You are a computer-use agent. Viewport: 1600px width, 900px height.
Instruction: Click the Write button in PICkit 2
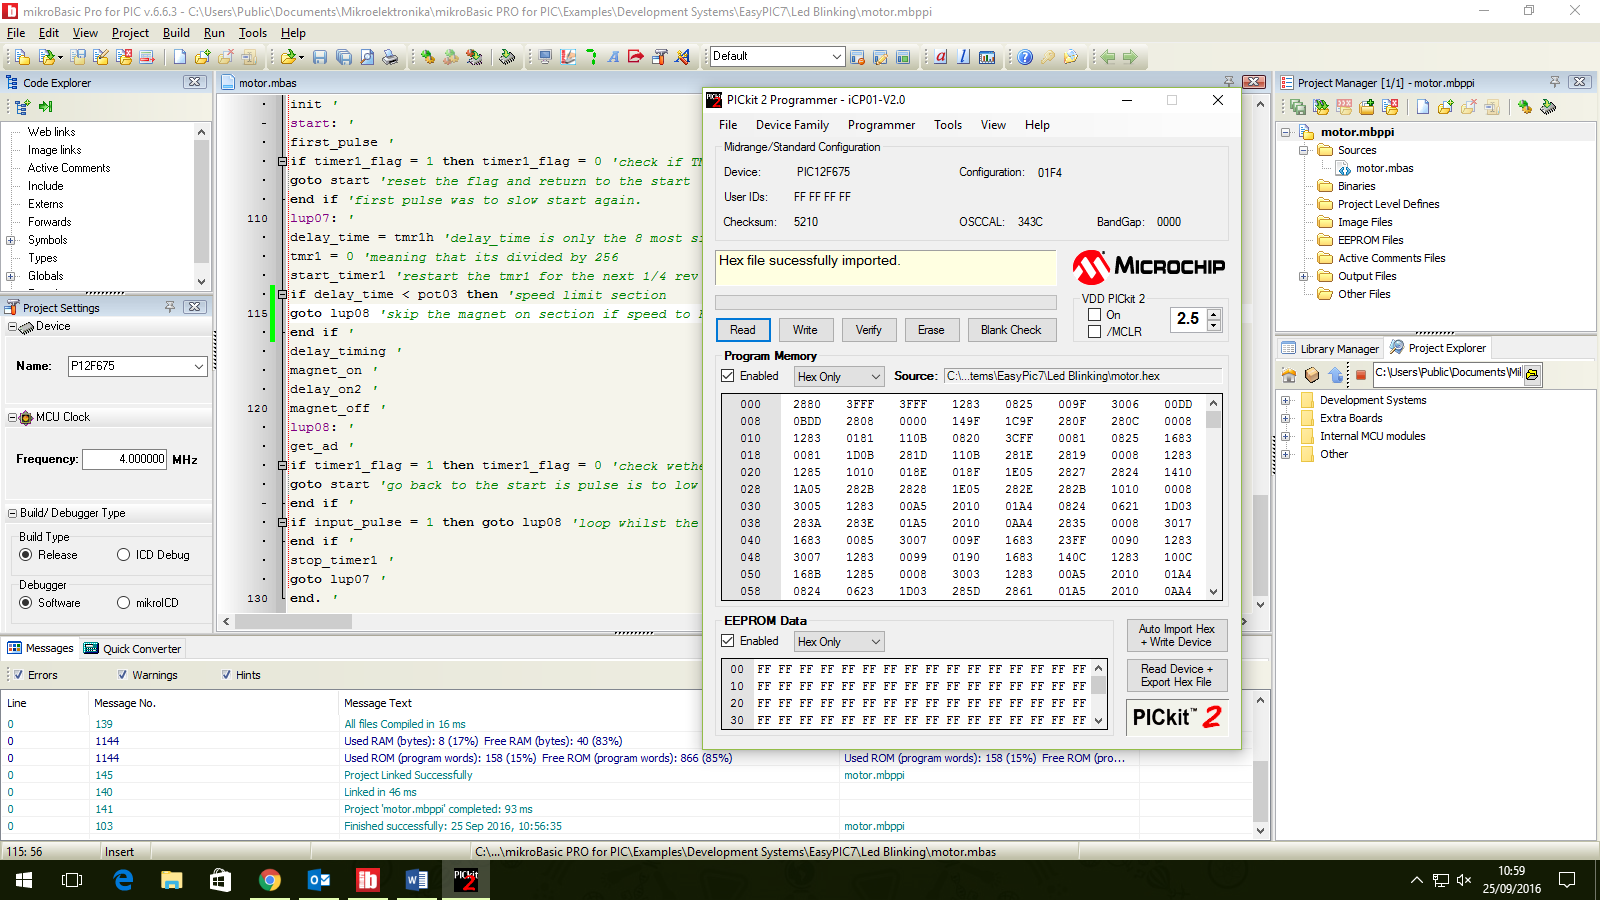pos(805,330)
